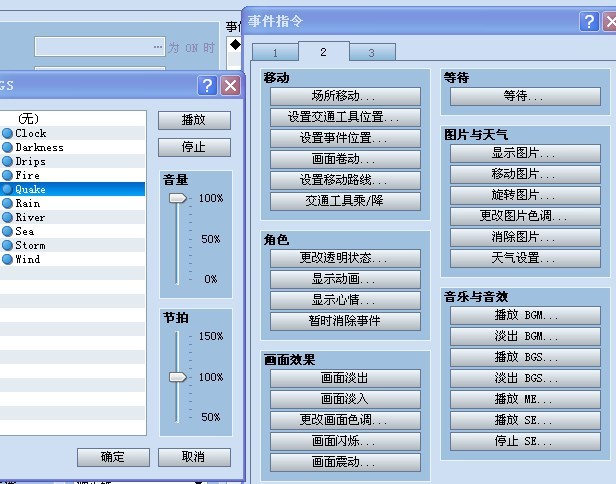Open the 播放 BGS command

(x=525, y=358)
